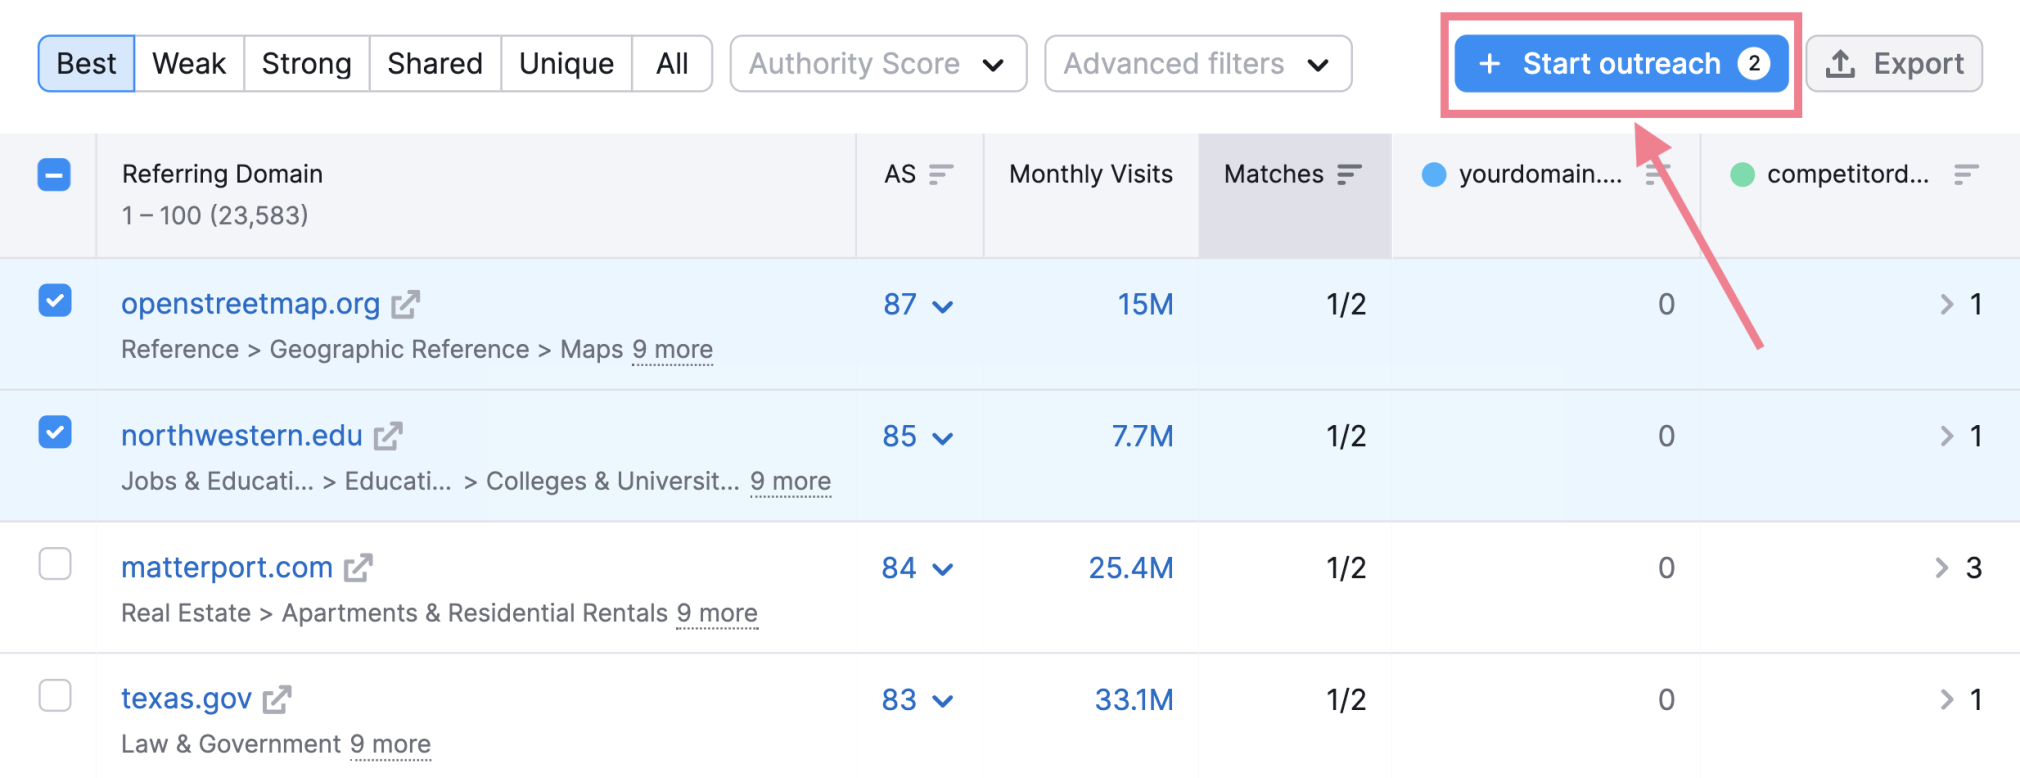The height and width of the screenshot is (778, 2020).
Task: Open the openstreetmap.org domain link
Action: pos(250,304)
